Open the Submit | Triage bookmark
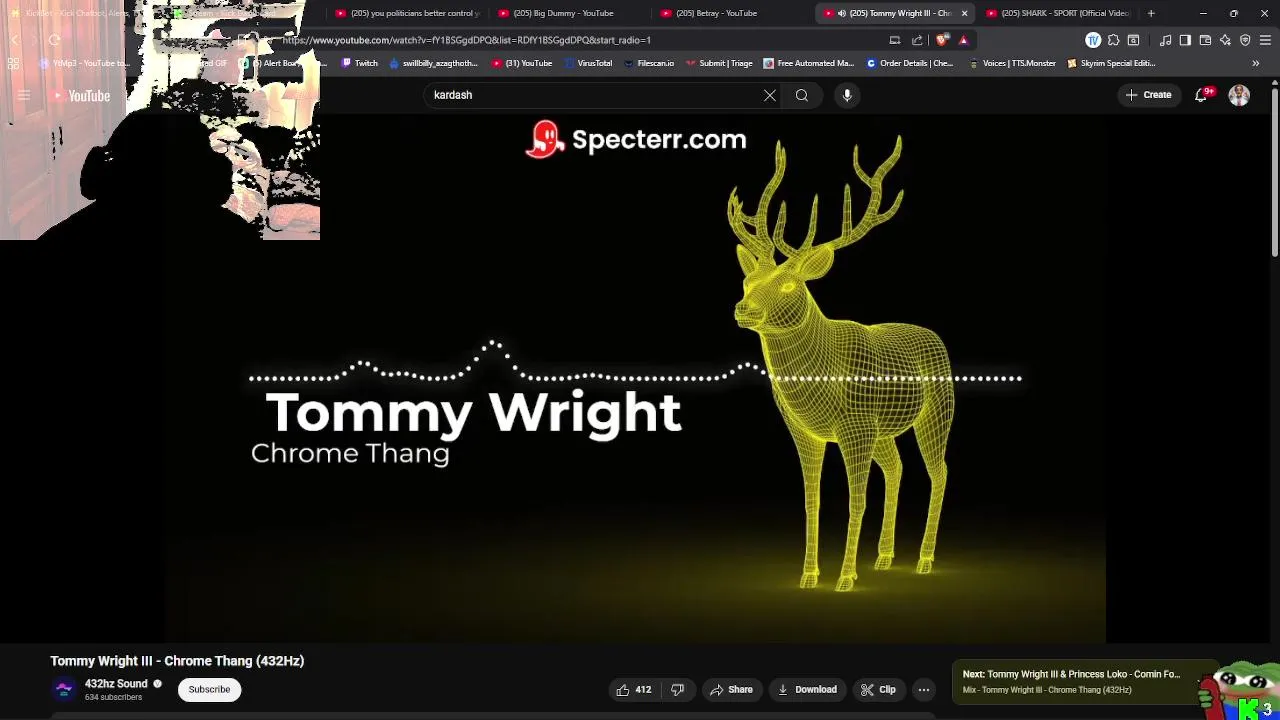The width and height of the screenshot is (1280, 720). point(719,63)
